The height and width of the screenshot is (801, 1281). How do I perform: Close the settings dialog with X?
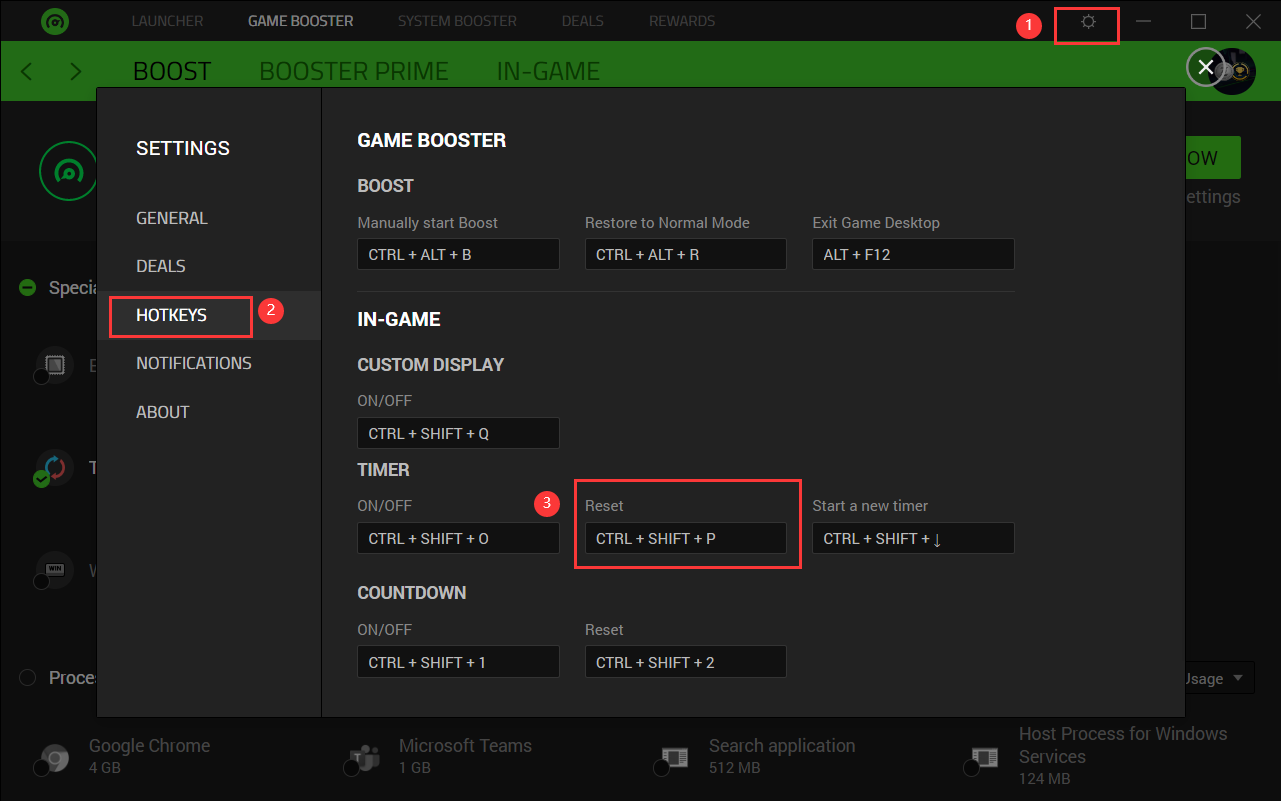[x=1205, y=67]
